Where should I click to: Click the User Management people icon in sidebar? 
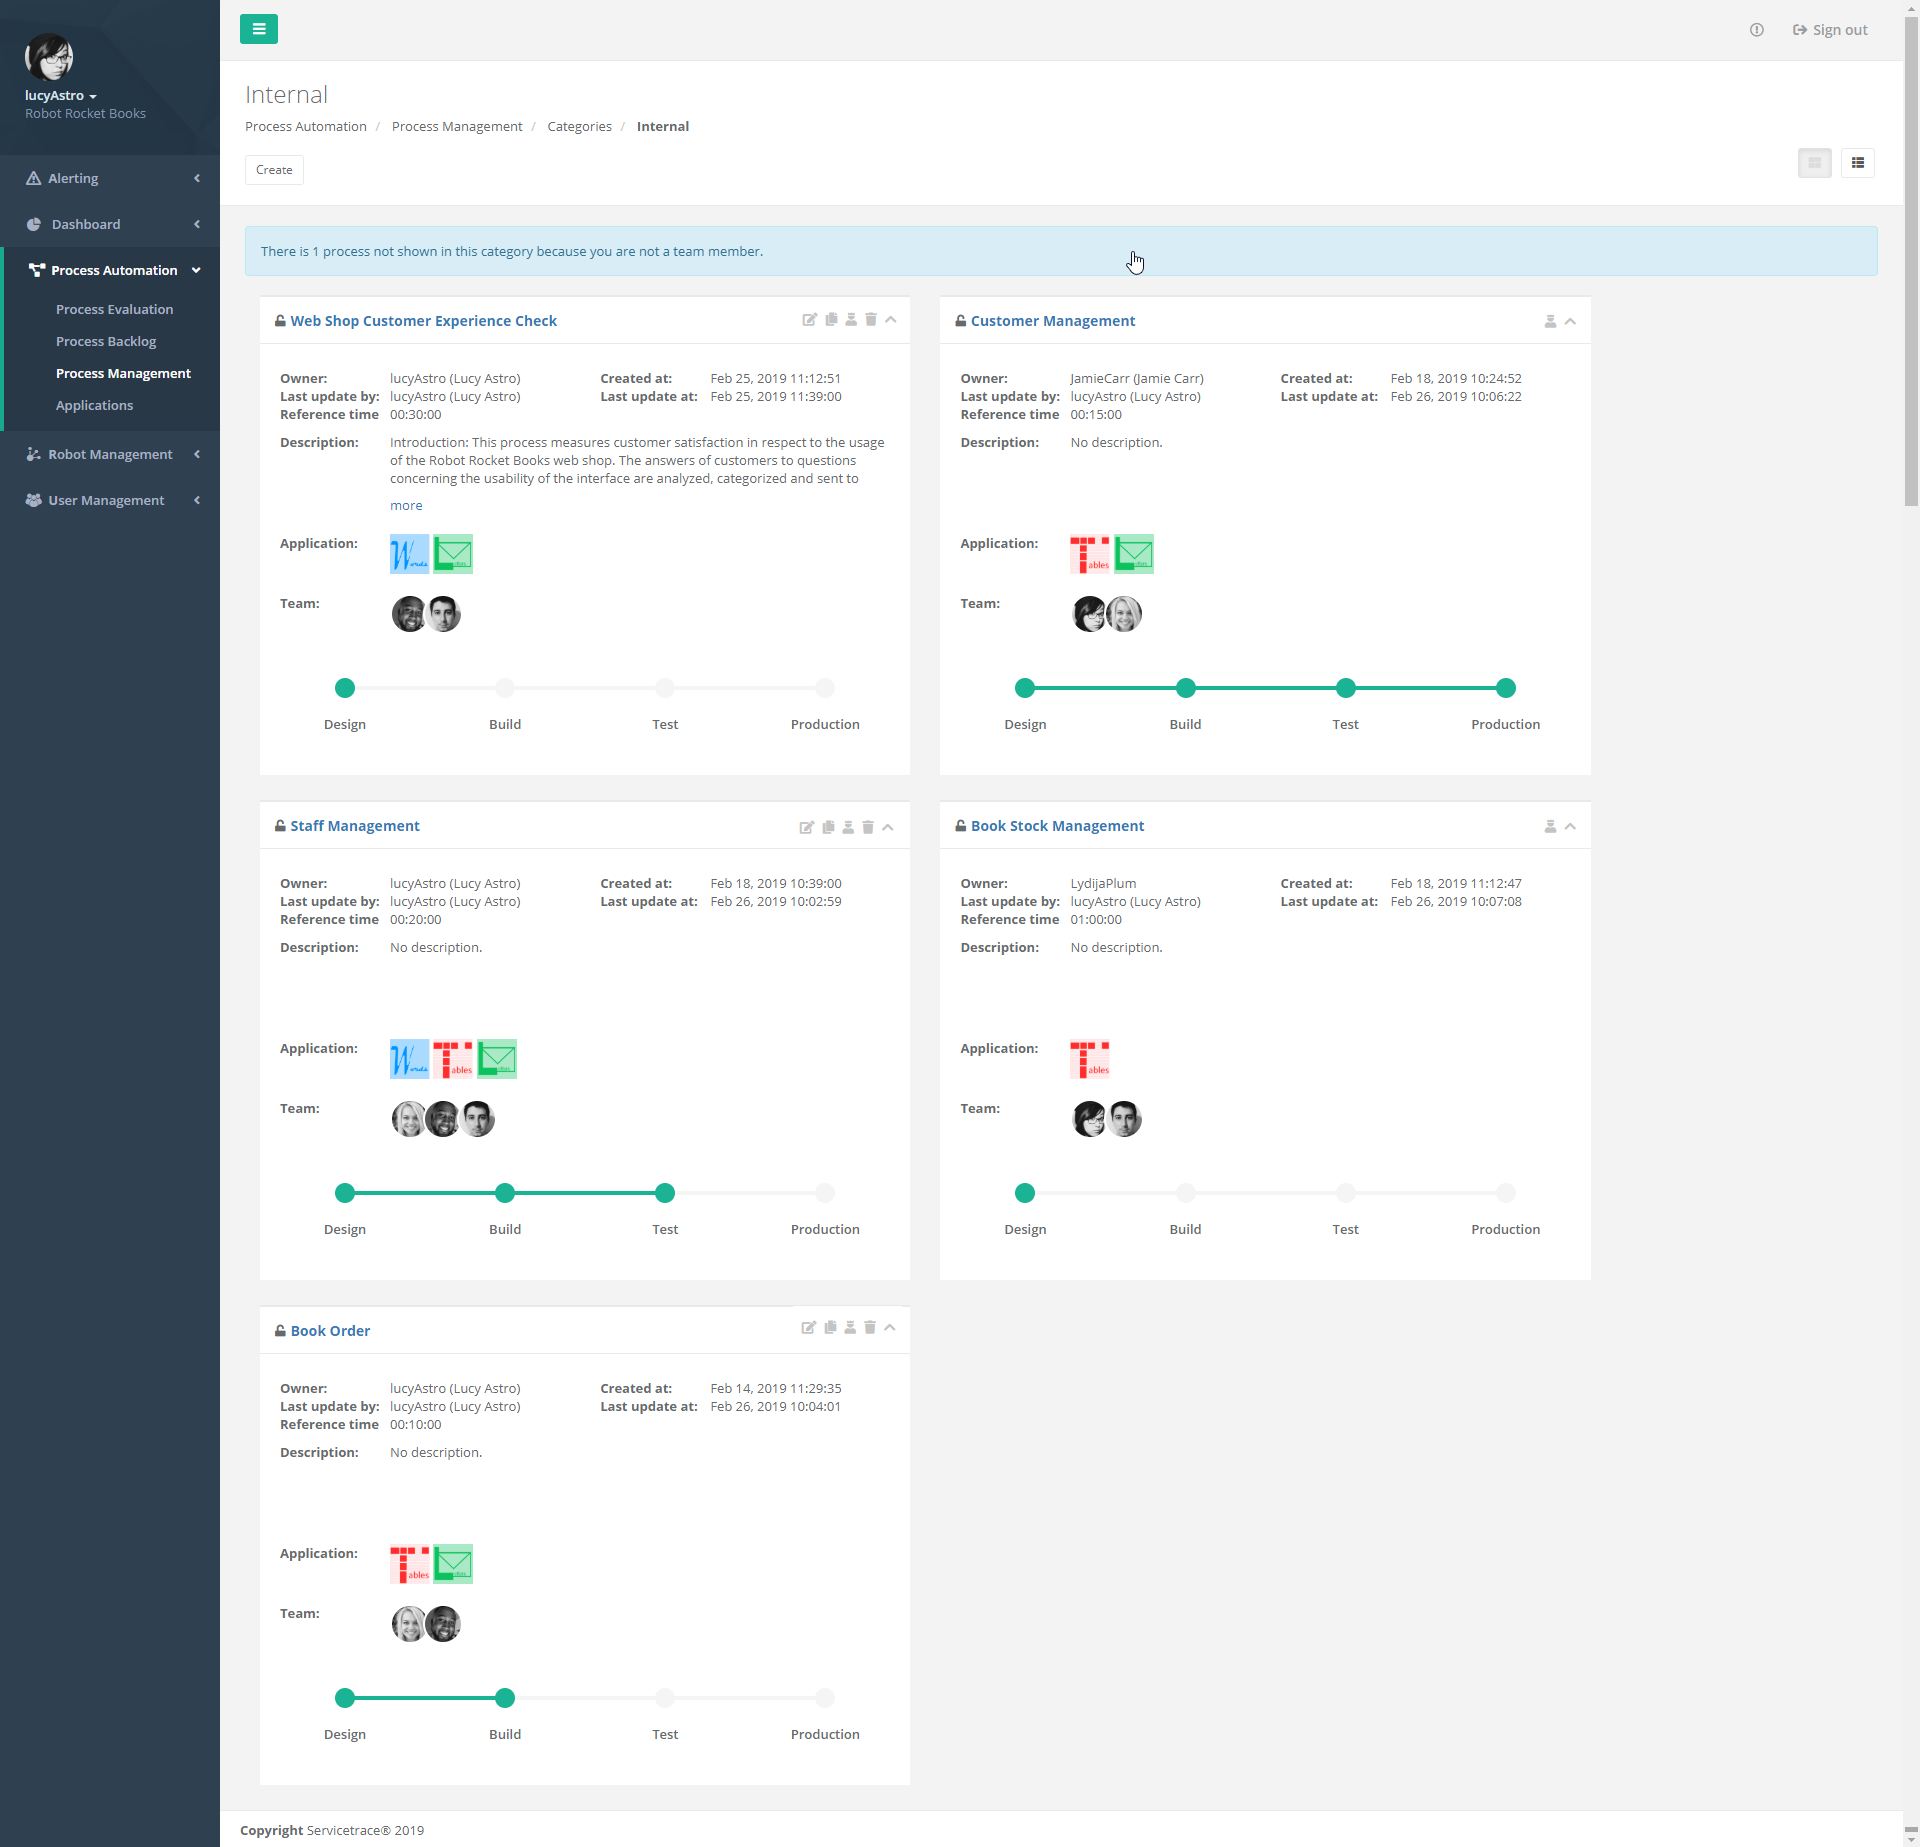coord(31,500)
